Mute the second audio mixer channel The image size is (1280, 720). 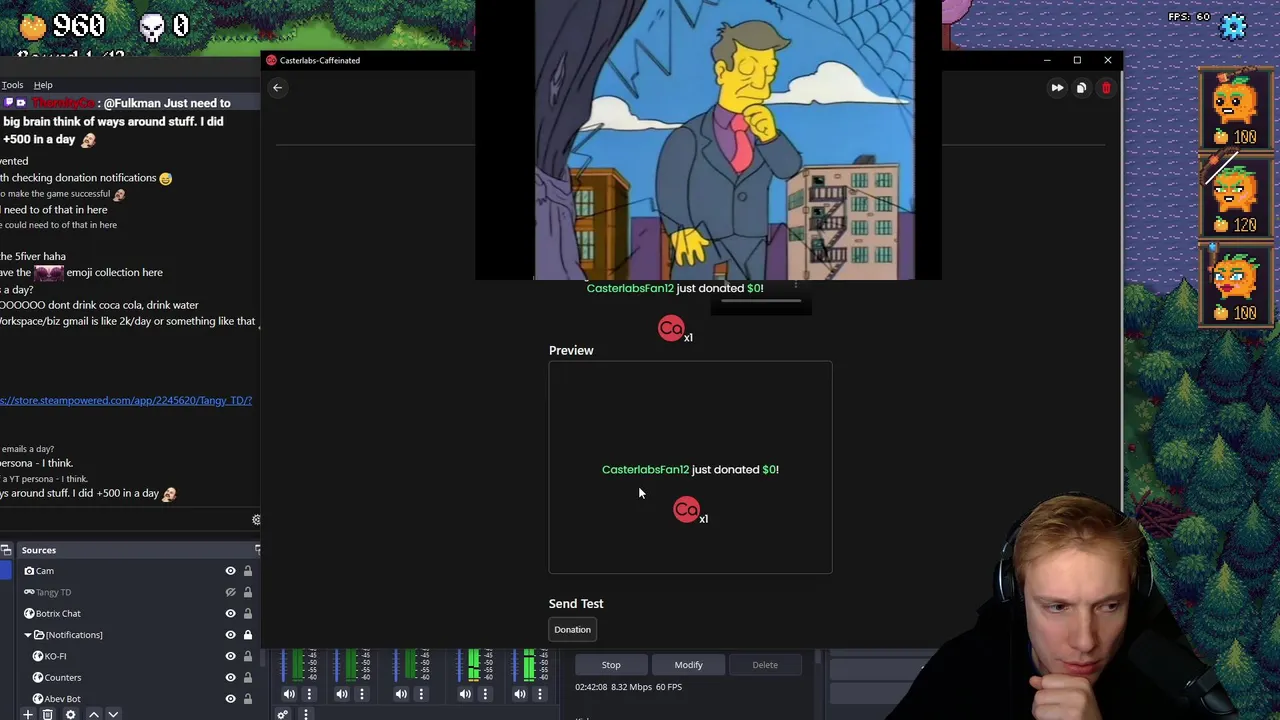[342, 694]
